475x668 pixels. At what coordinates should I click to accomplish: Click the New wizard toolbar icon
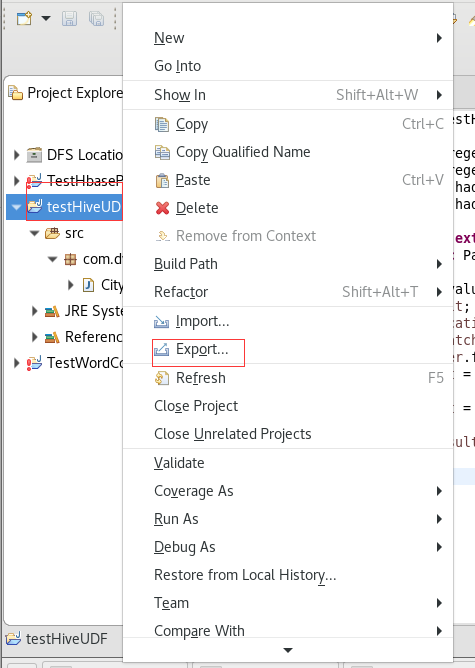[x=25, y=19]
